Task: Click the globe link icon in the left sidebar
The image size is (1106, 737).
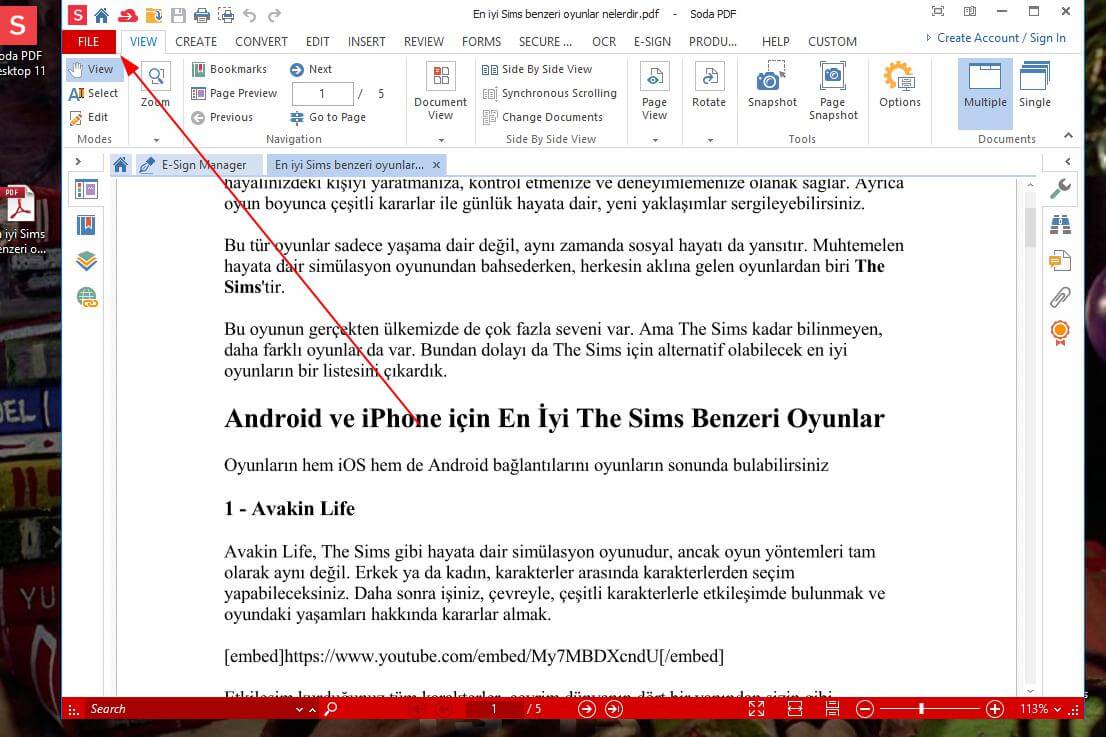Action: pyautogui.click(x=87, y=298)
